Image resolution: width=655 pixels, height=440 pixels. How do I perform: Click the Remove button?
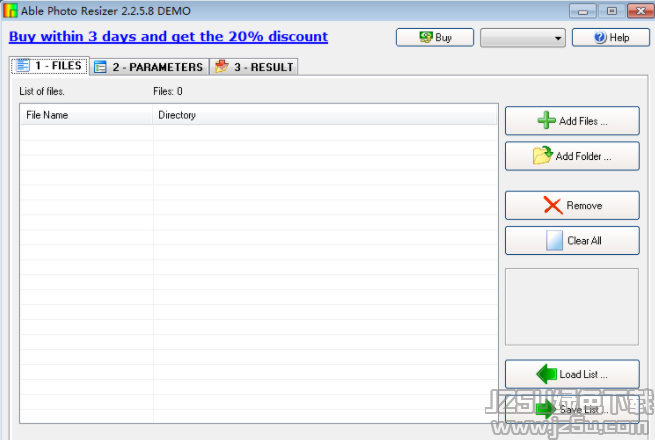click(x=572, y=205)
